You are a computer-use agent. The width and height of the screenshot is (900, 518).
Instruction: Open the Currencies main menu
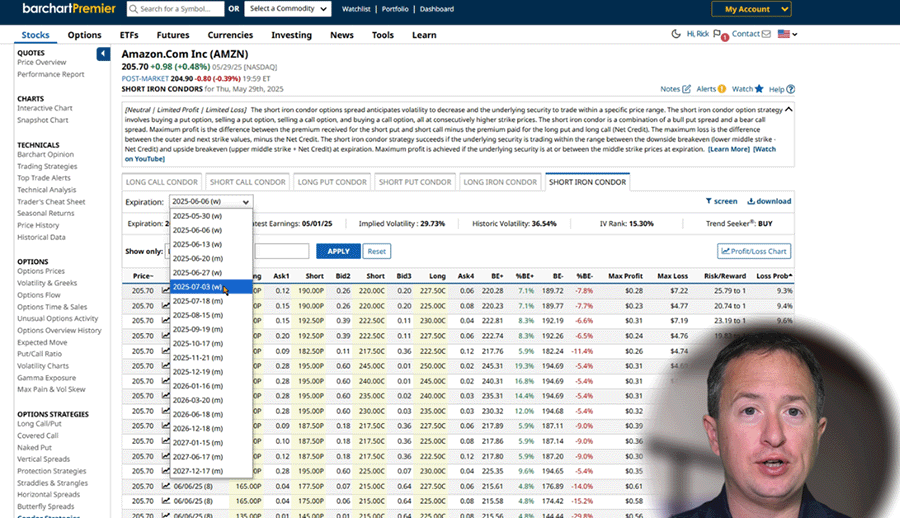click(x=230, y=35)
